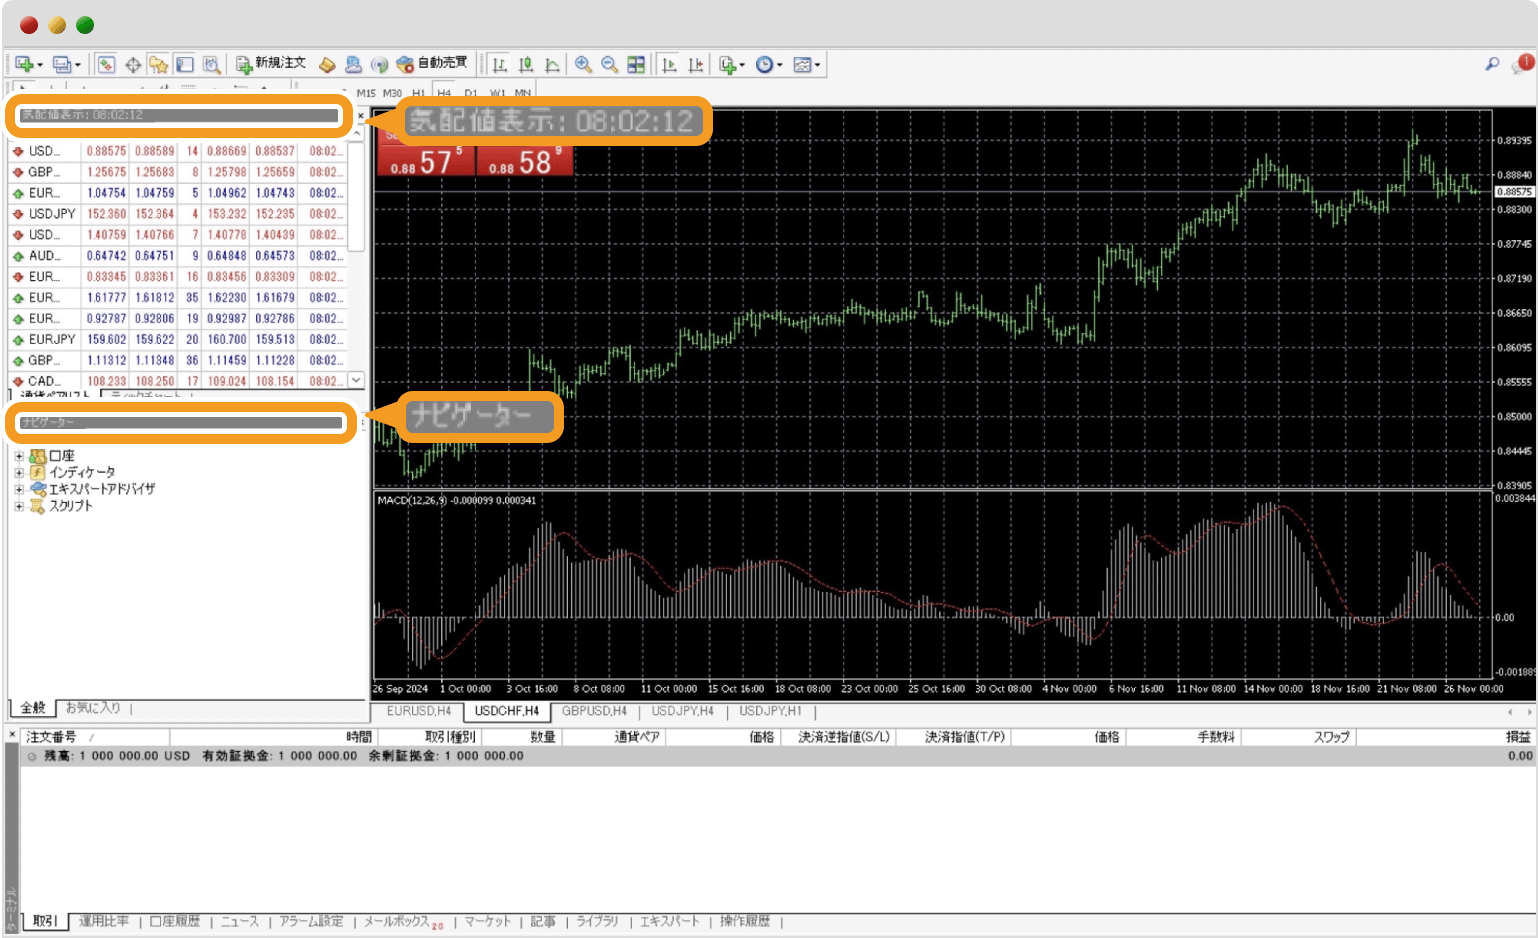Close the Market Watch panel
This screenshot has width=1538, height=938.
pyautogui.click(x=361, y=116)
